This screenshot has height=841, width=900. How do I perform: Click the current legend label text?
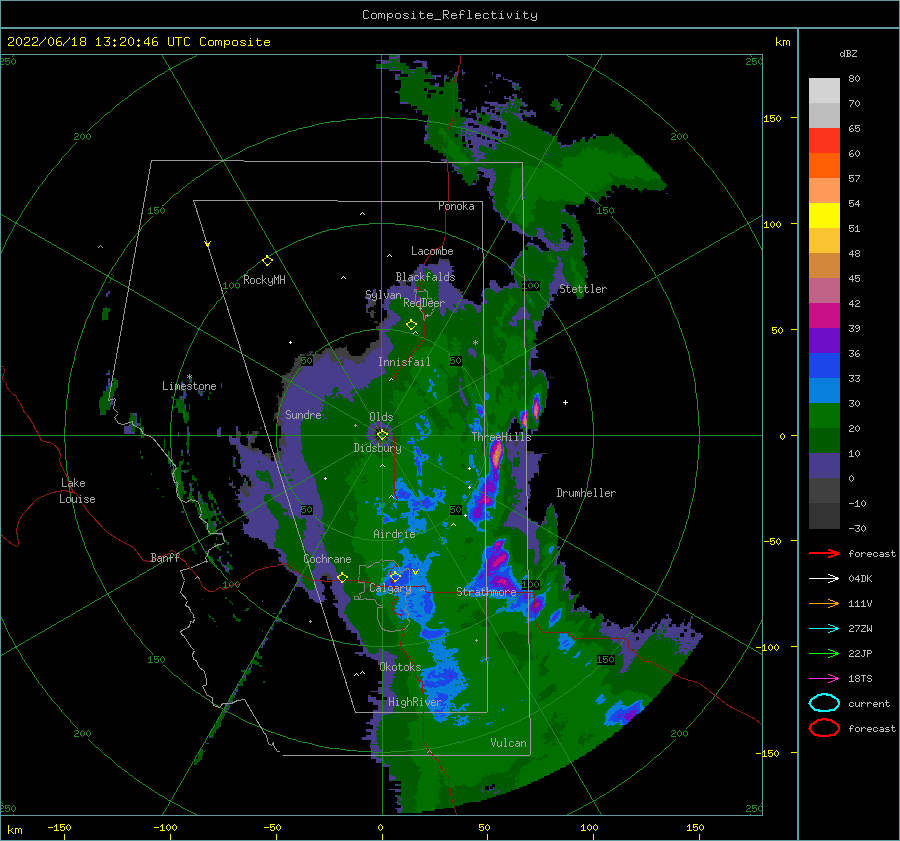869,703
